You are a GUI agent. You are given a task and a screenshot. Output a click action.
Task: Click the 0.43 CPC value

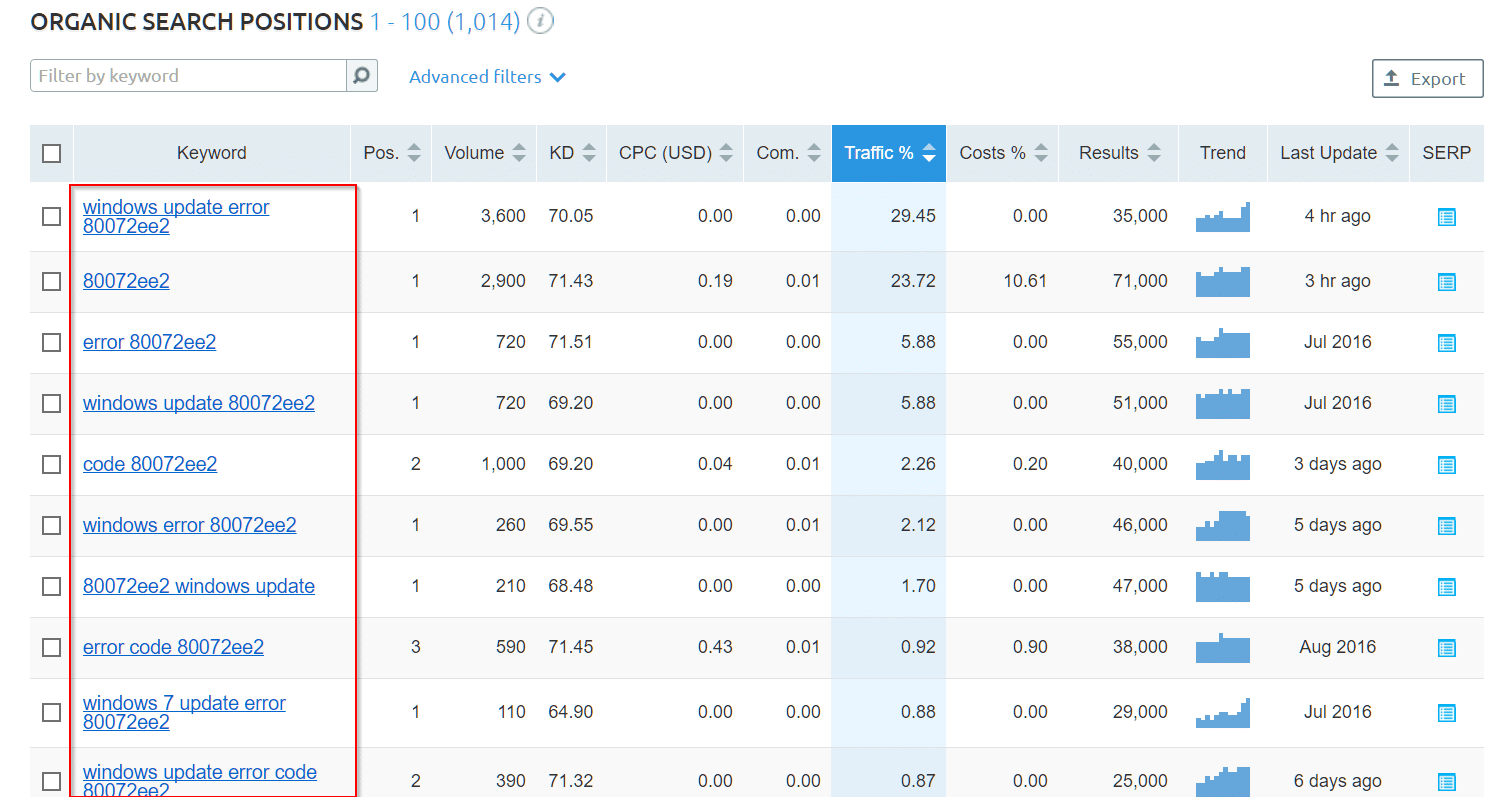coord(715,647)
